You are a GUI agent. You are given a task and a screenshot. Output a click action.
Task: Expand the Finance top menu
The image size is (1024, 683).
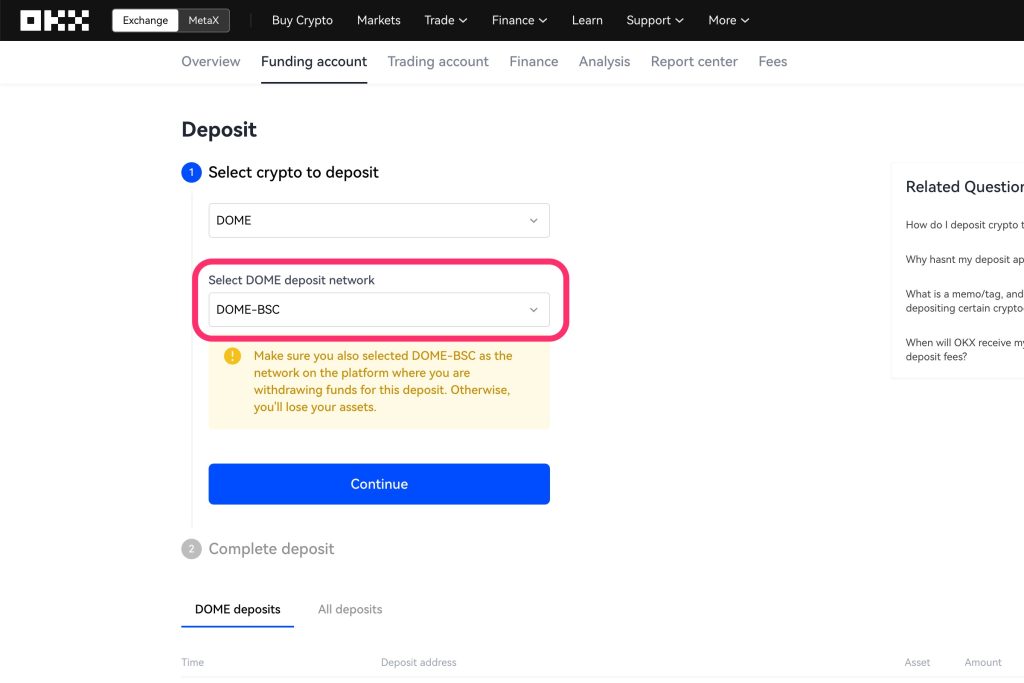[519, 20]
